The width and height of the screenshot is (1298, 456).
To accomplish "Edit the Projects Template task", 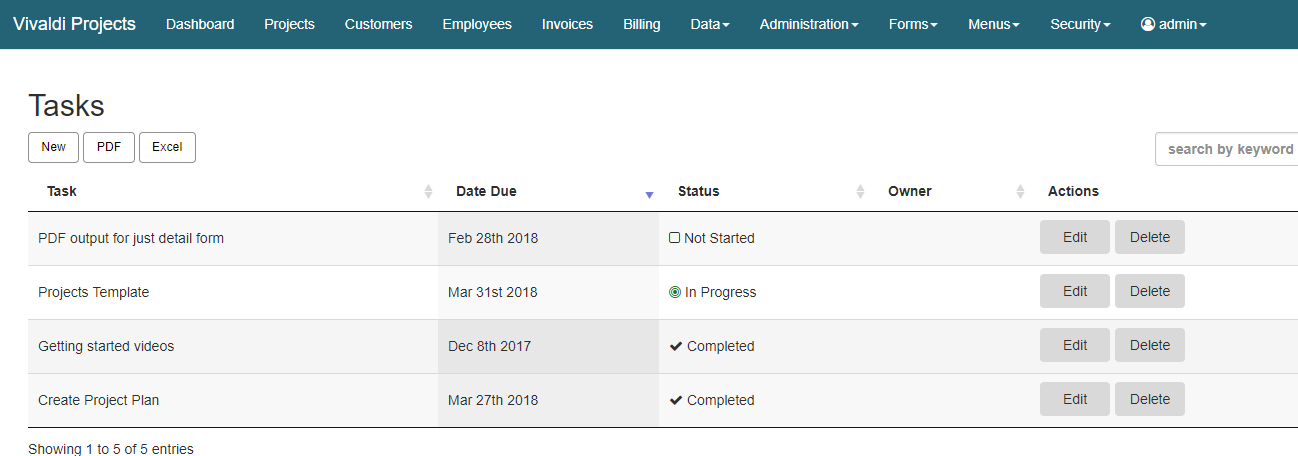I will 1075,291.
